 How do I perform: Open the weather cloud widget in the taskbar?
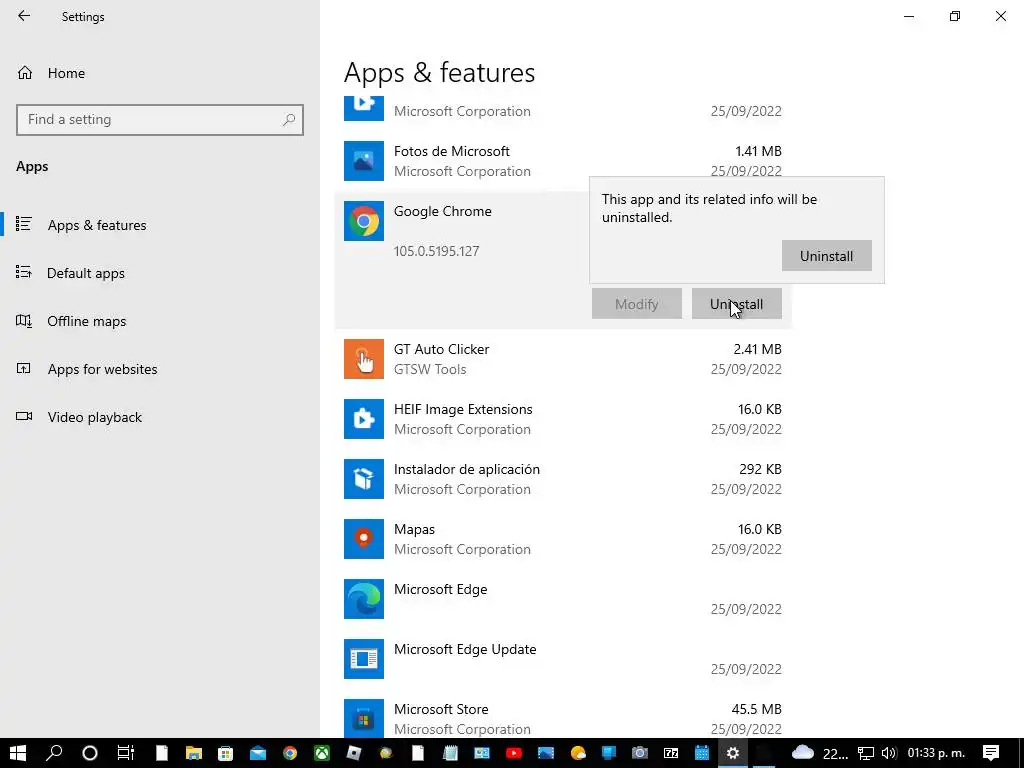pos(803,753)
